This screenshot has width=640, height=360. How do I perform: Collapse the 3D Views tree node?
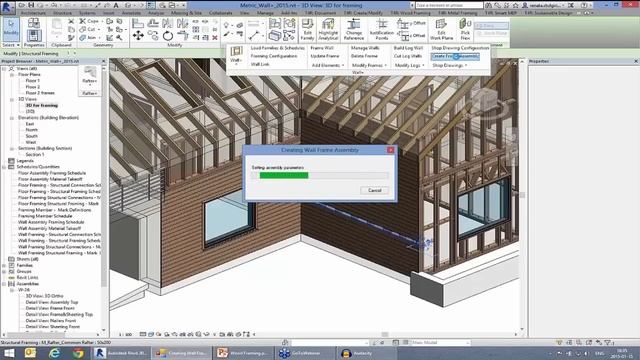(x=12, y=99)
